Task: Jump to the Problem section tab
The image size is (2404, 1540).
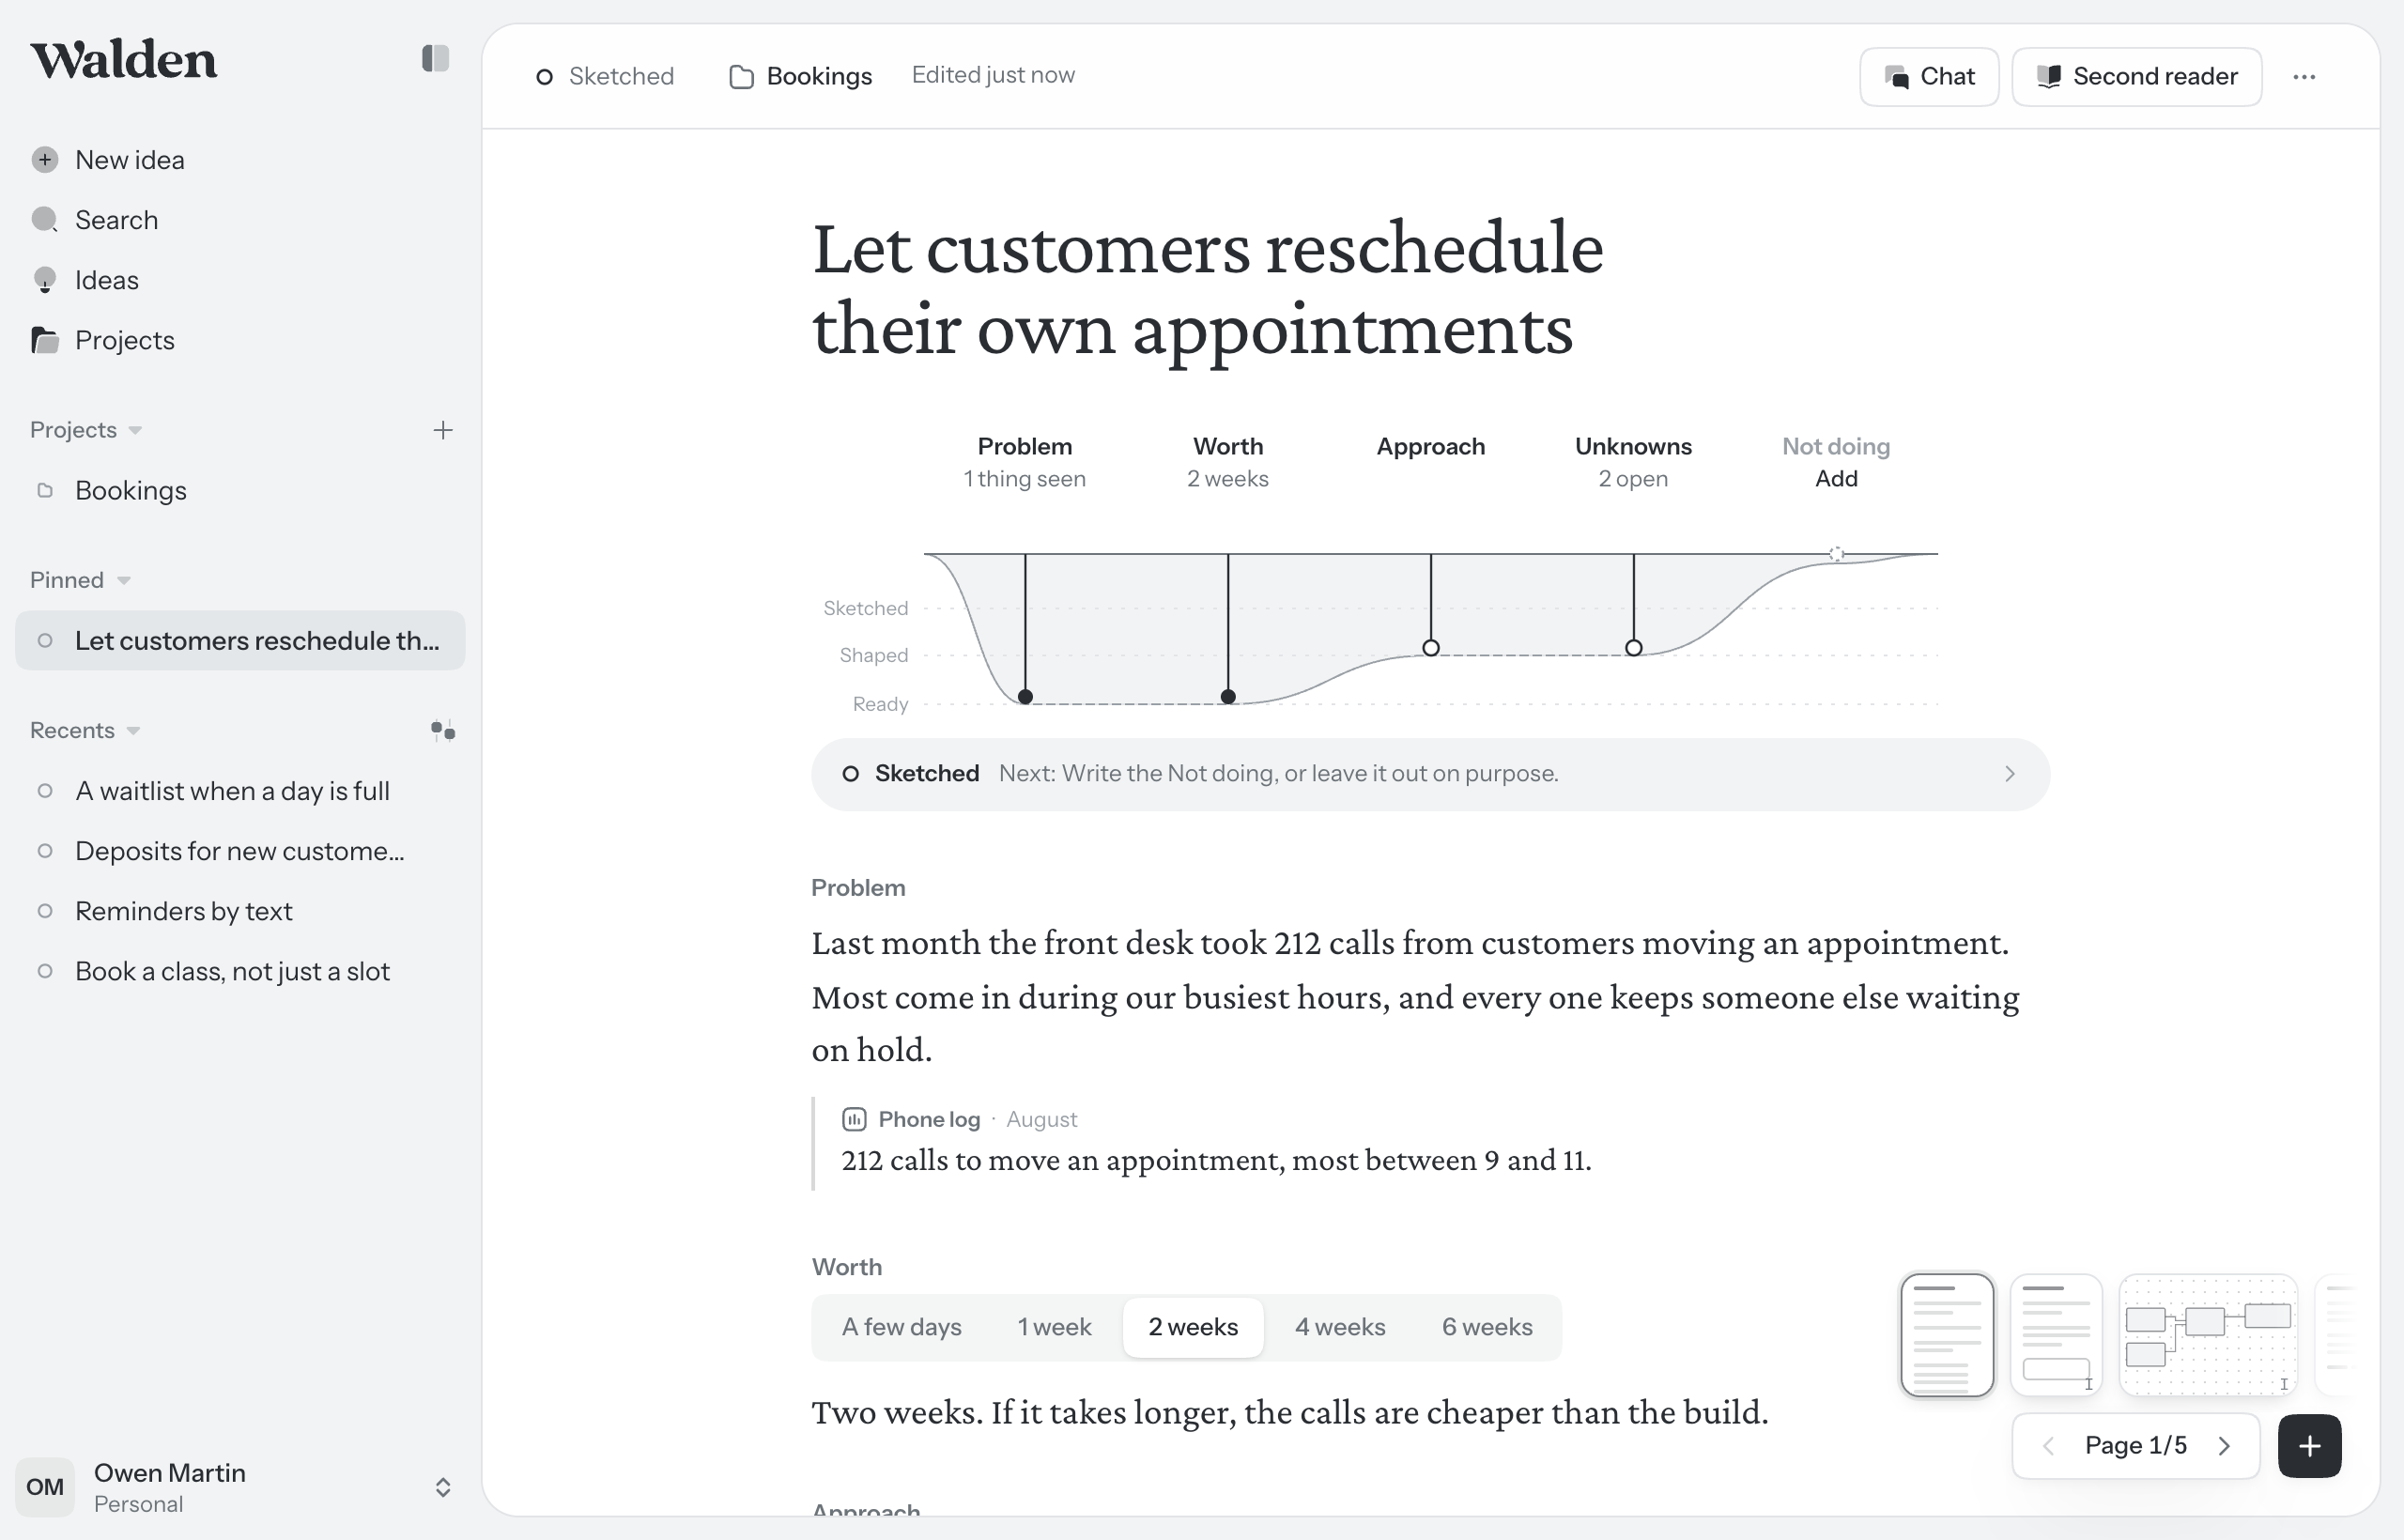Action: pyautogui.click(x=1024, y=462)
